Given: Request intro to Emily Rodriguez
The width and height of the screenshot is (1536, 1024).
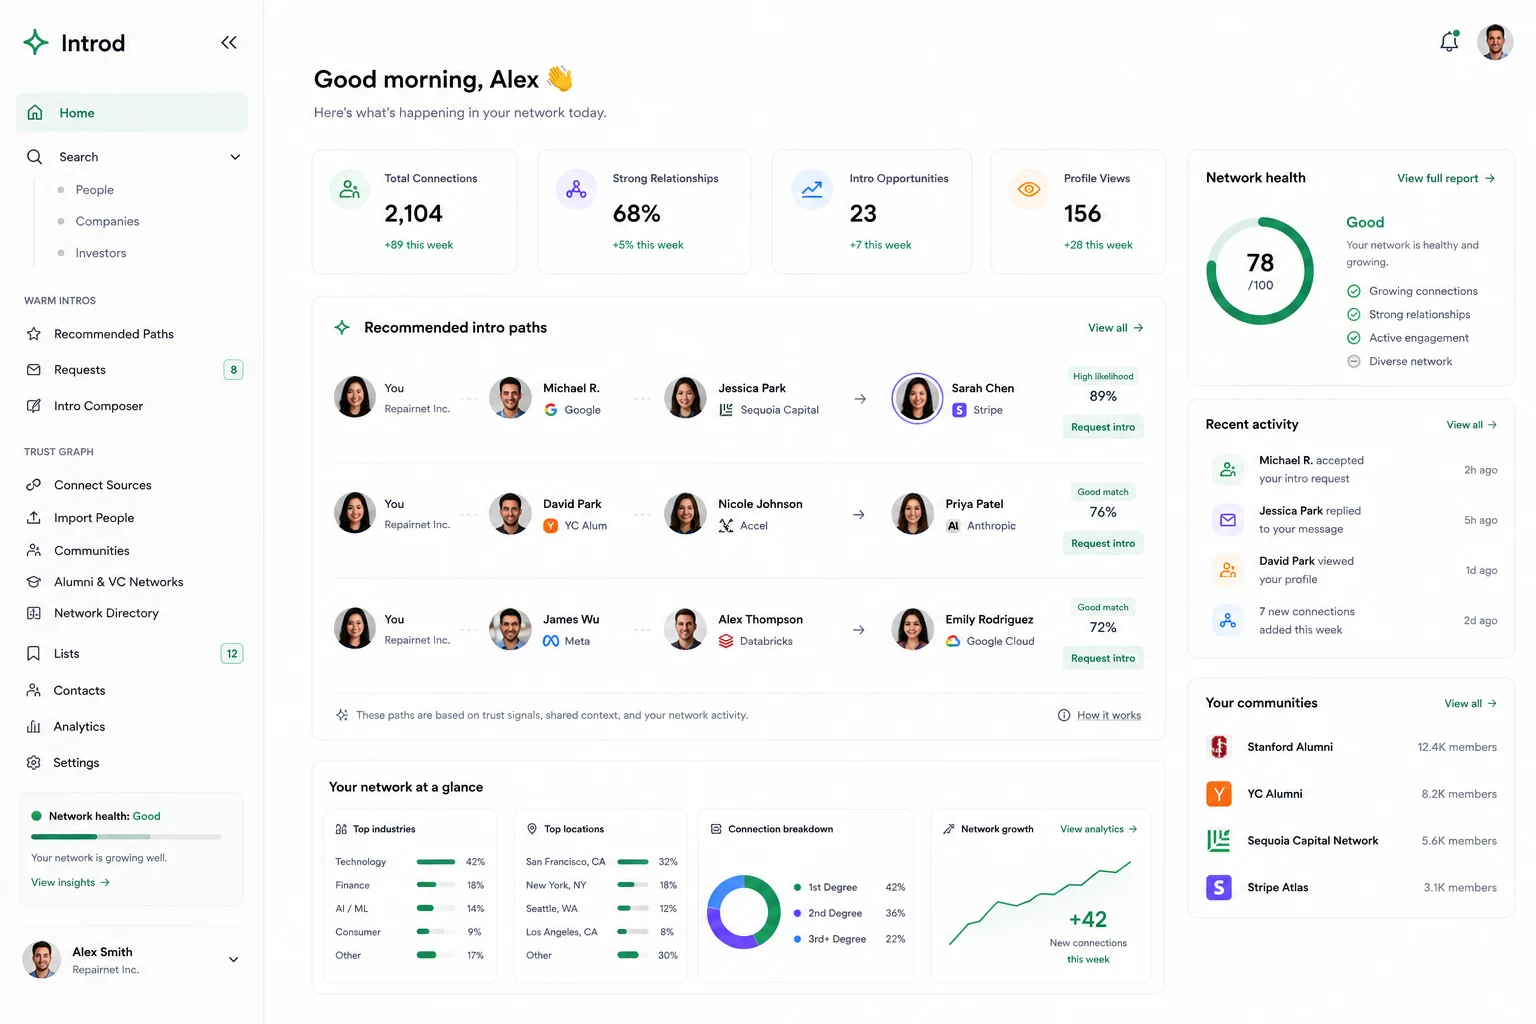Looking at the screenshot, I should 1103,658.
